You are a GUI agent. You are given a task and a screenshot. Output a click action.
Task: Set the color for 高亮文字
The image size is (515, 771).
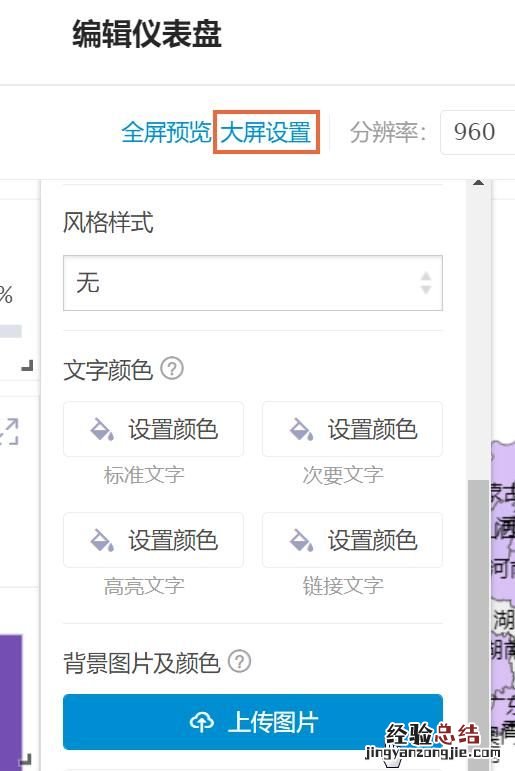pos(153,540)
